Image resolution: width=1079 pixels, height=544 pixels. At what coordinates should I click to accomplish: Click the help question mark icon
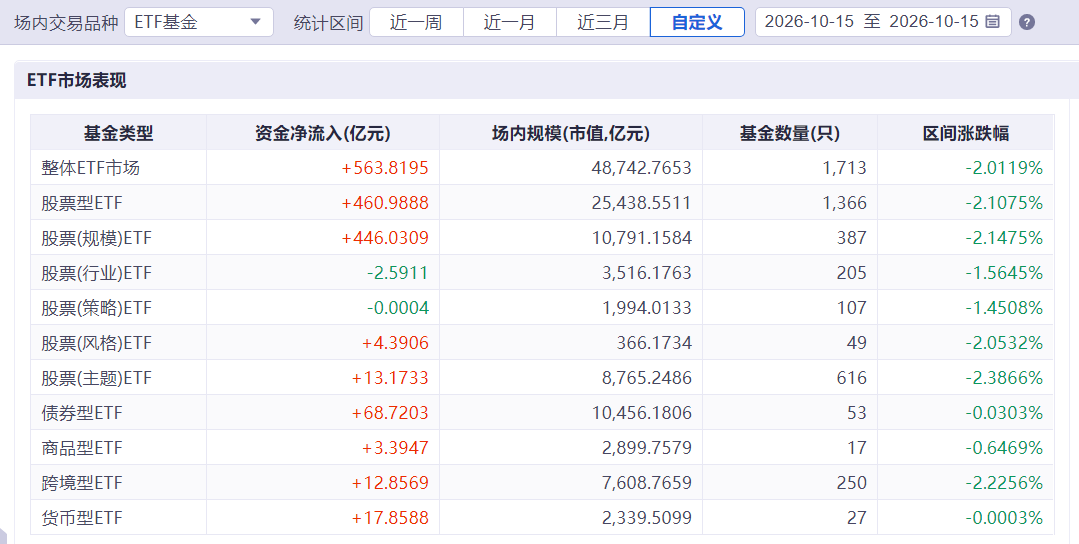click(x=1027, y=23)
